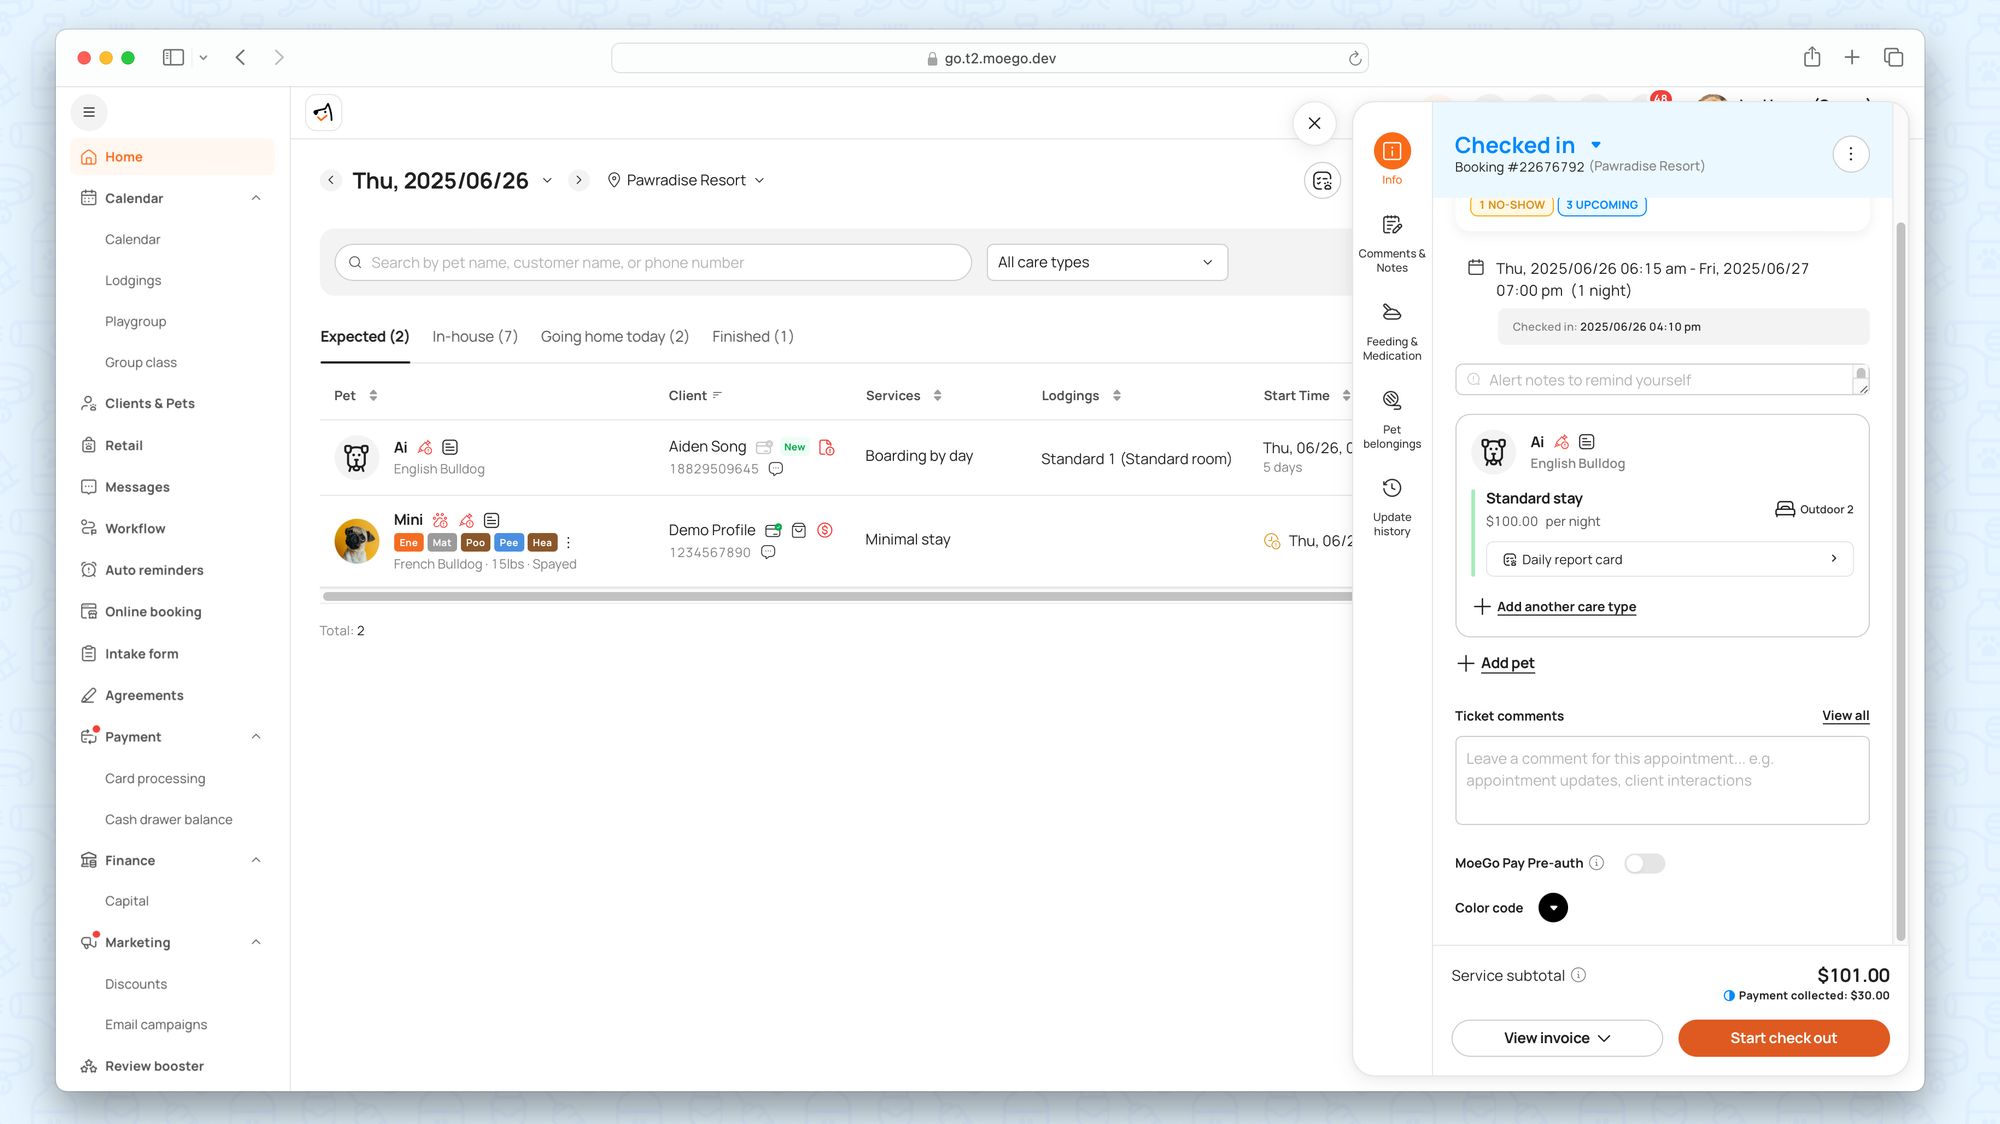Open the All care types dropdown
This screenshot has width=2000, height=1124.
(1106, 262)
